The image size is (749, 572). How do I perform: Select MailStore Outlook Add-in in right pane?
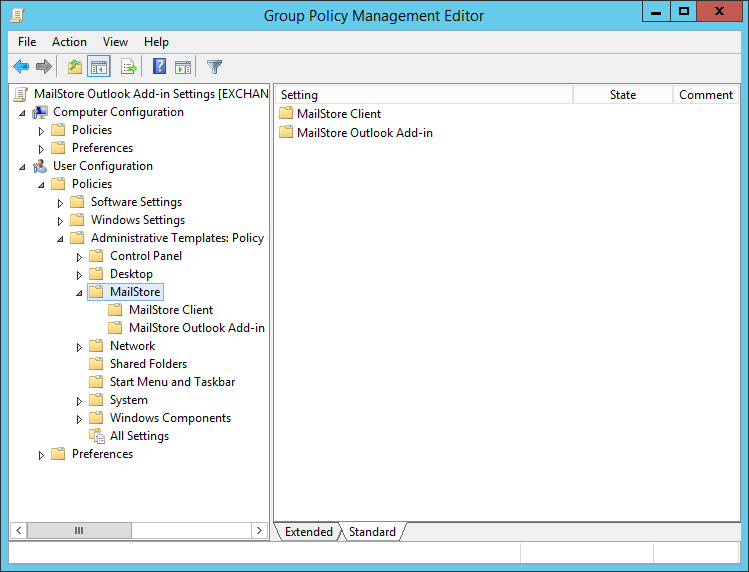pos(364,132)
